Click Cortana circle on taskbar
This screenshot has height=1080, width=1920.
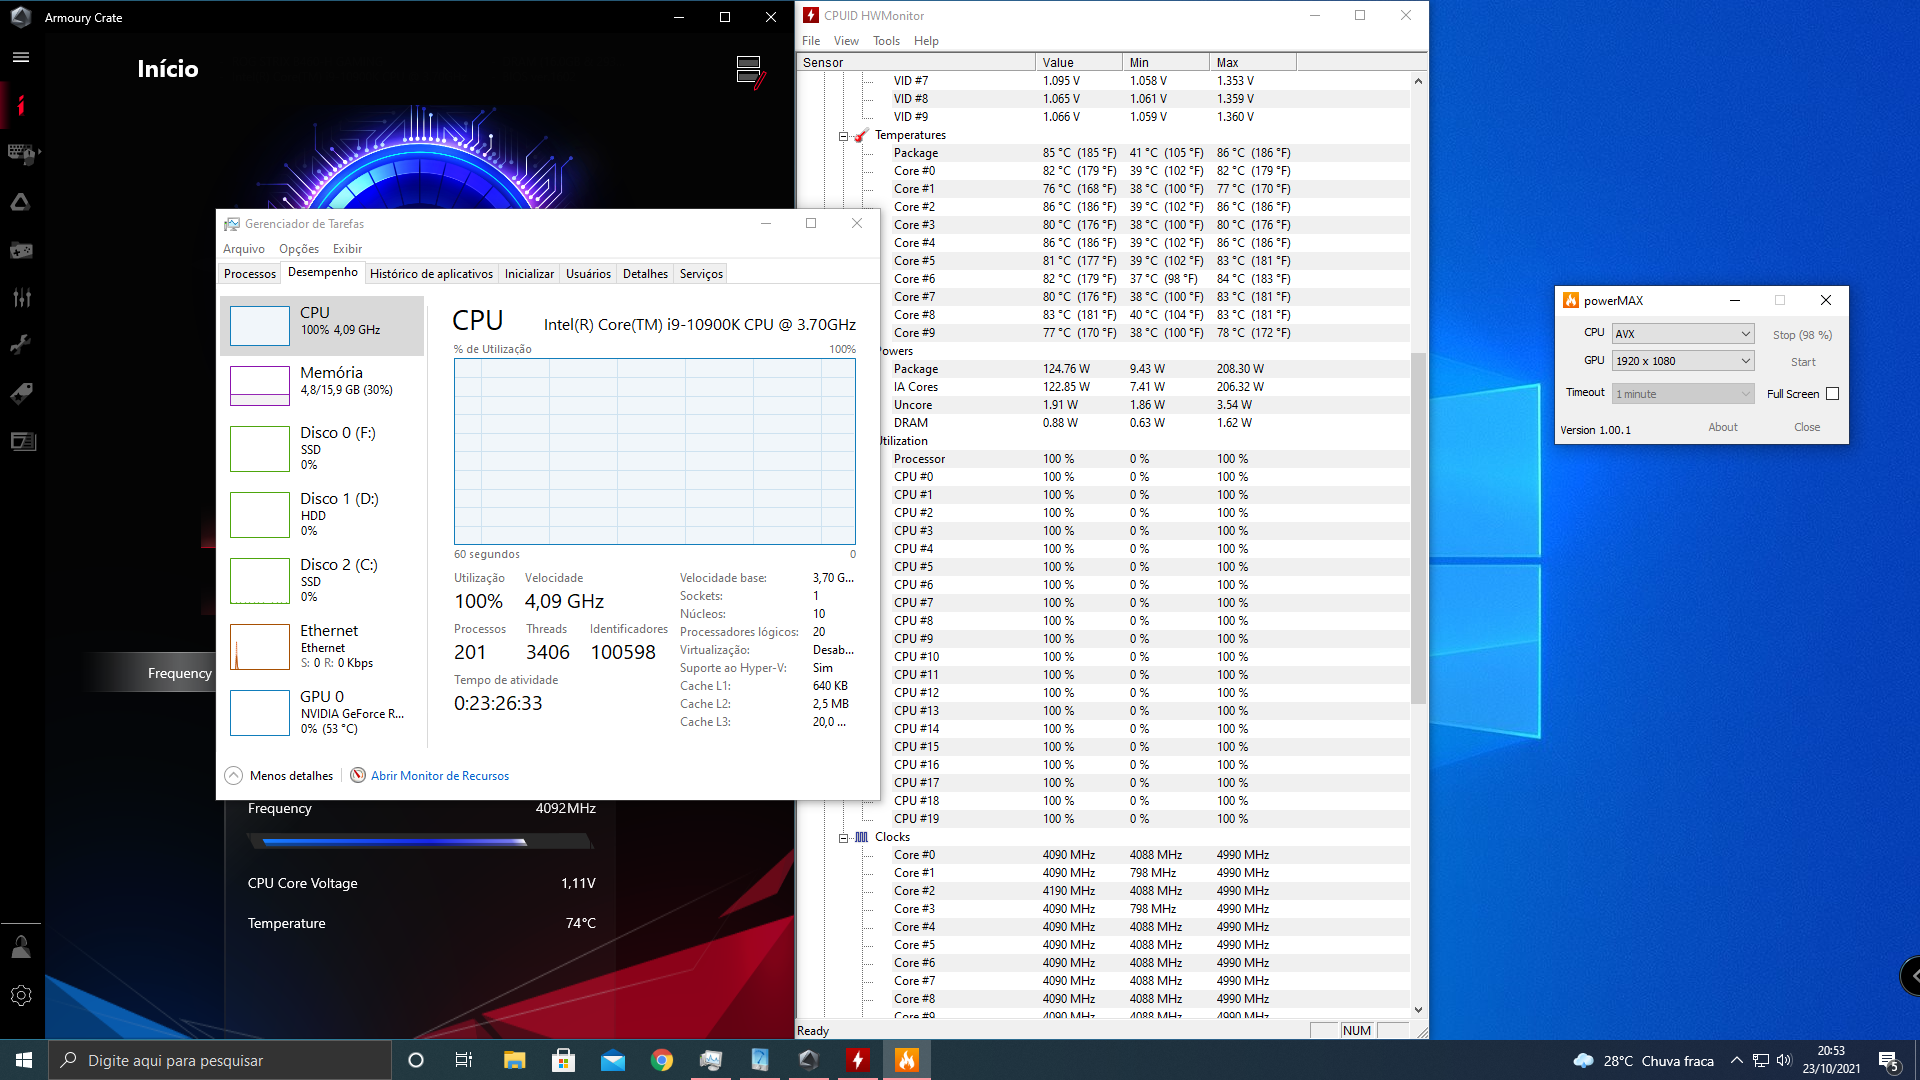[416, 1060]
